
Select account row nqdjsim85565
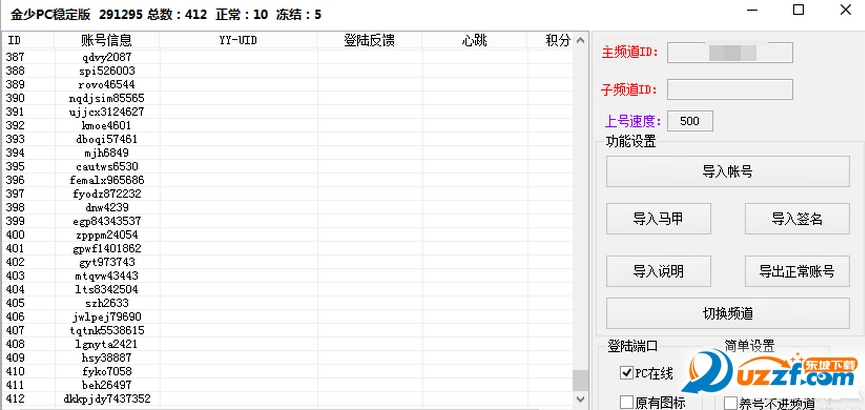point(287,98)
